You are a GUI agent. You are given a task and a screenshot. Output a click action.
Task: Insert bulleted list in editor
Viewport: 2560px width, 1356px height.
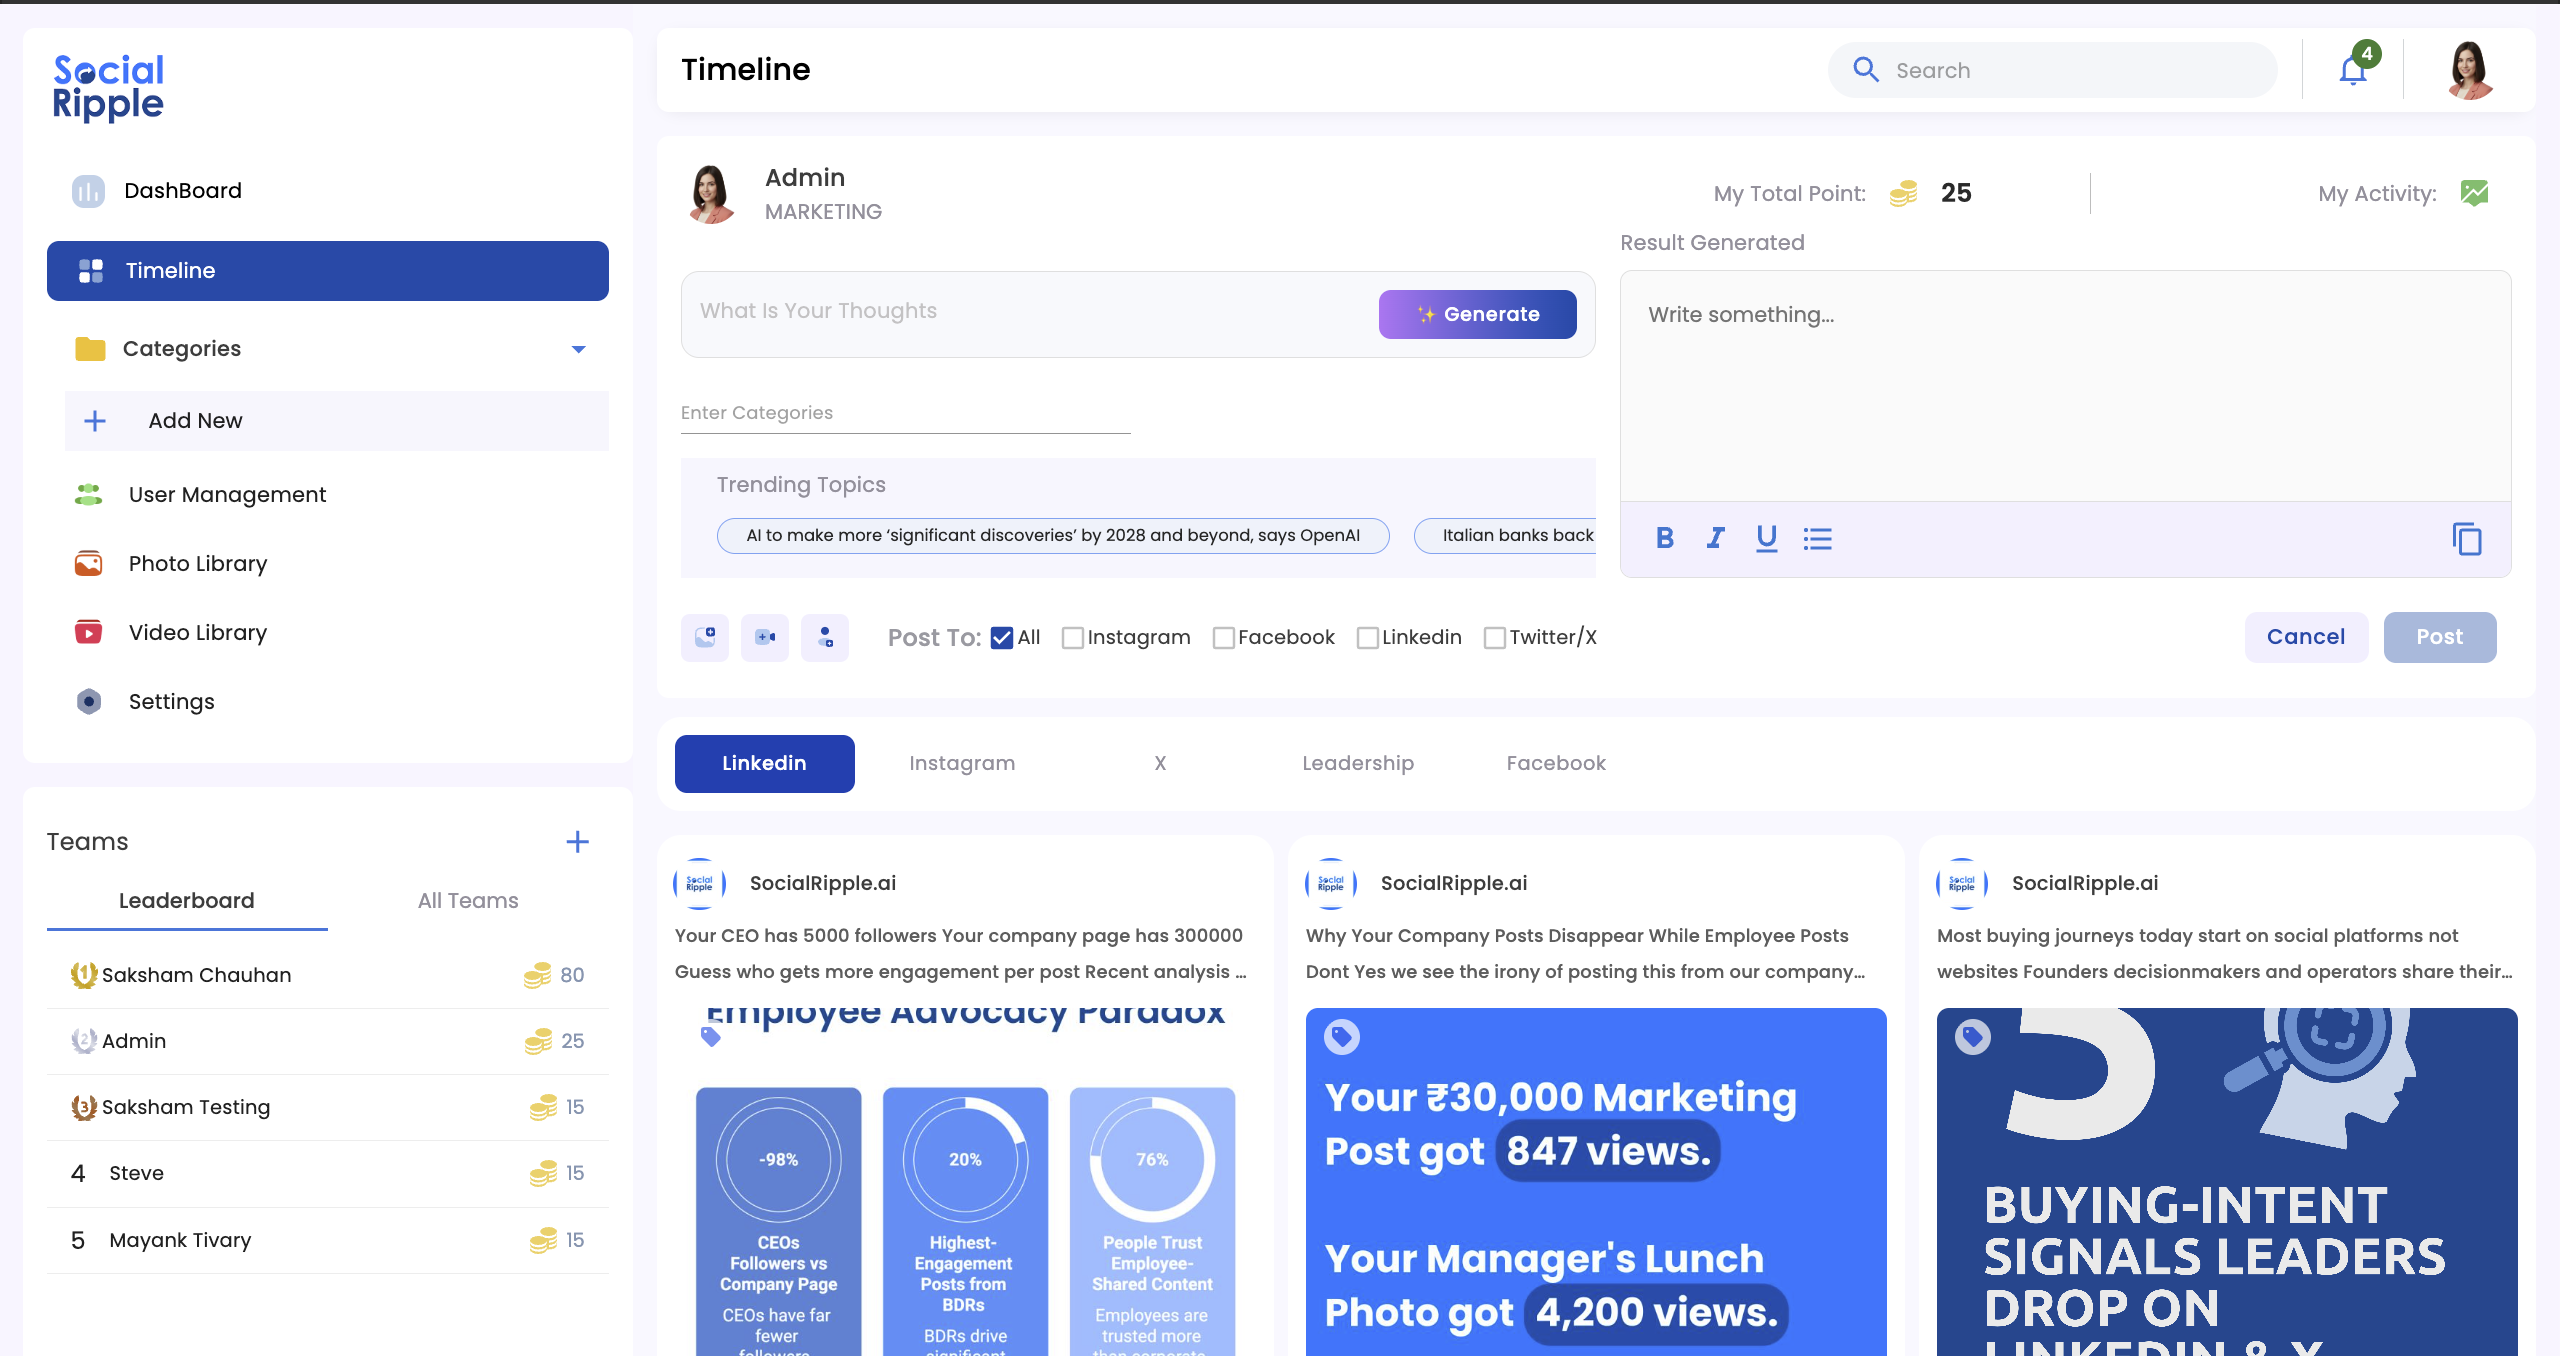tap(1817, 539)
